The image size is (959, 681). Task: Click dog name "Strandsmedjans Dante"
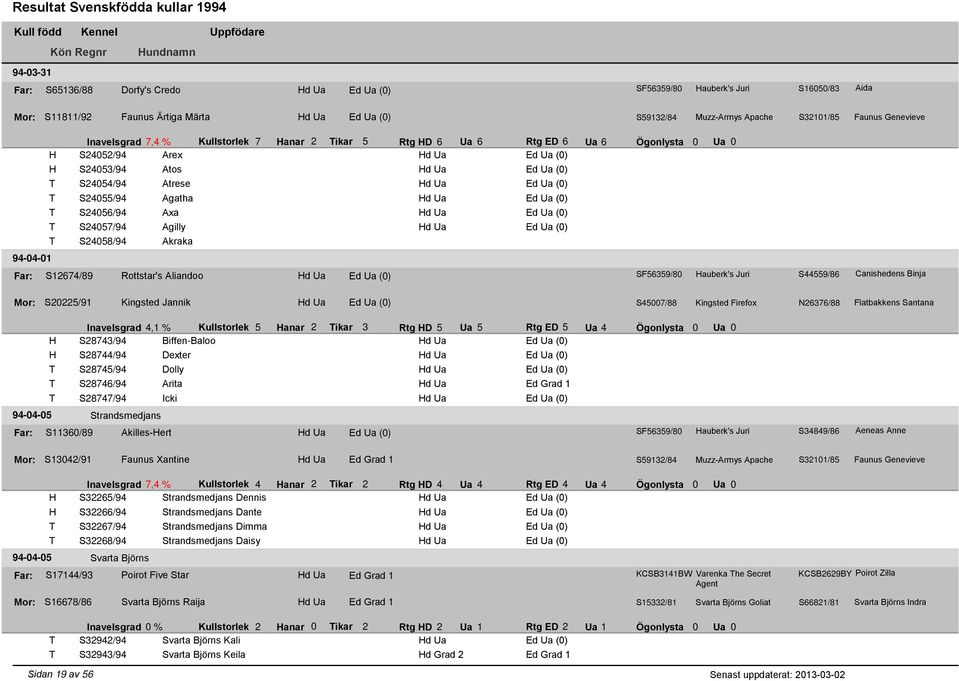[x=212, y=512]
